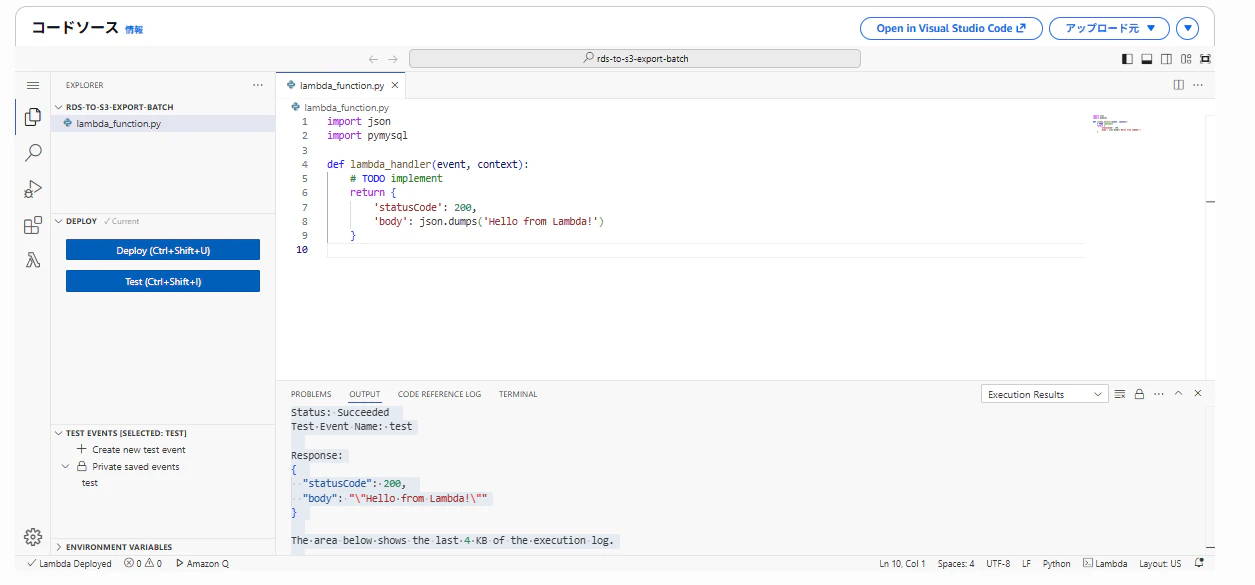Open the Manage gear settings
1255x585 pixels.
point(33,537)
